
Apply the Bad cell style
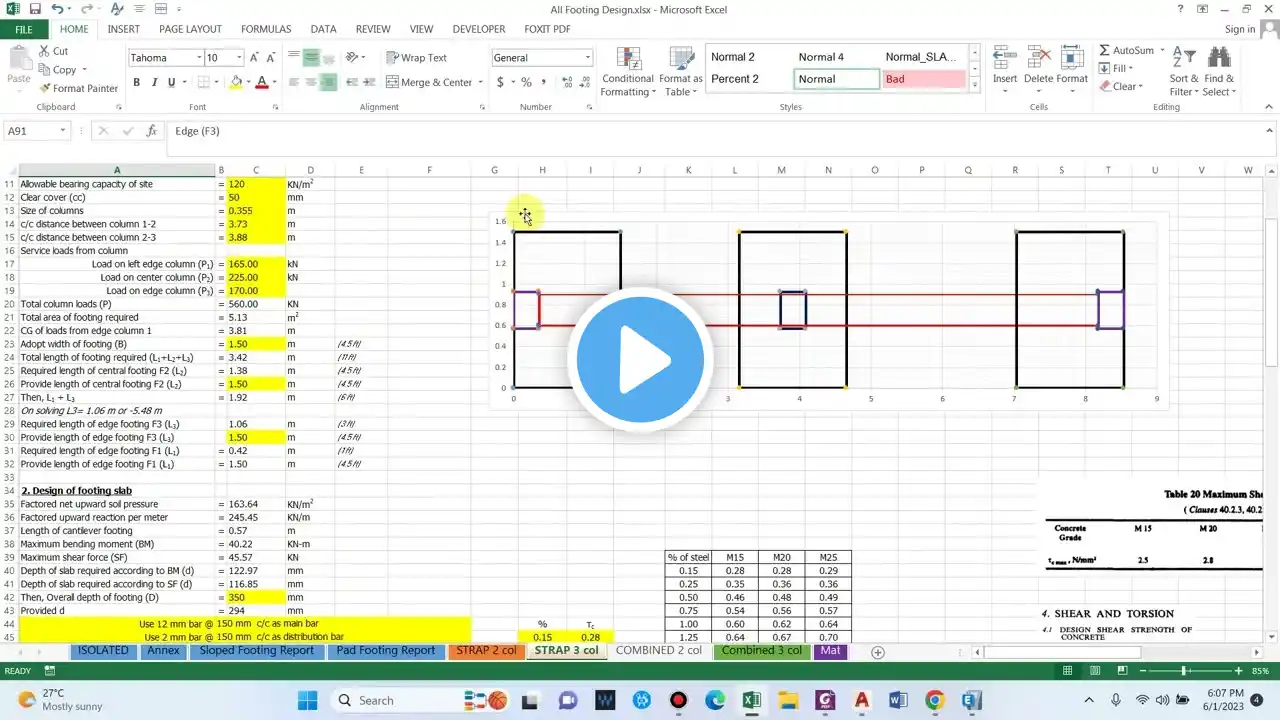pos(924,79)
